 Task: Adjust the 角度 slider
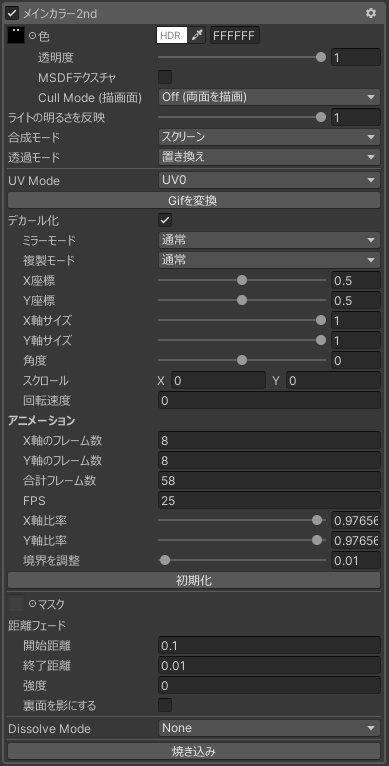[x=242, y=361]
